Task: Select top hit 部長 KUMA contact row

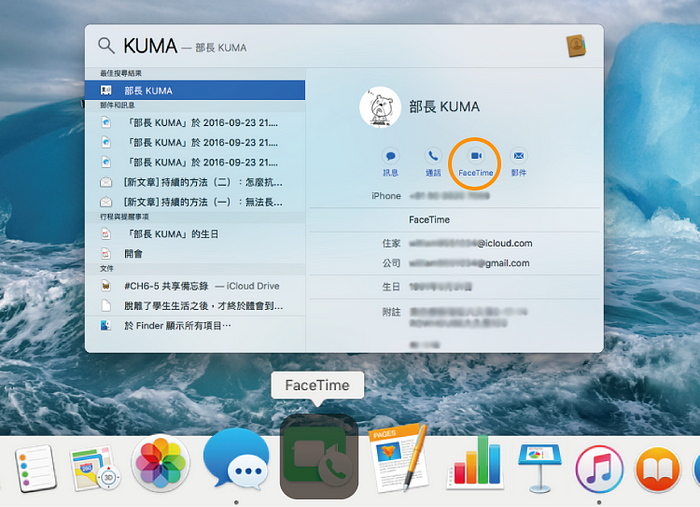Action: 195,90
